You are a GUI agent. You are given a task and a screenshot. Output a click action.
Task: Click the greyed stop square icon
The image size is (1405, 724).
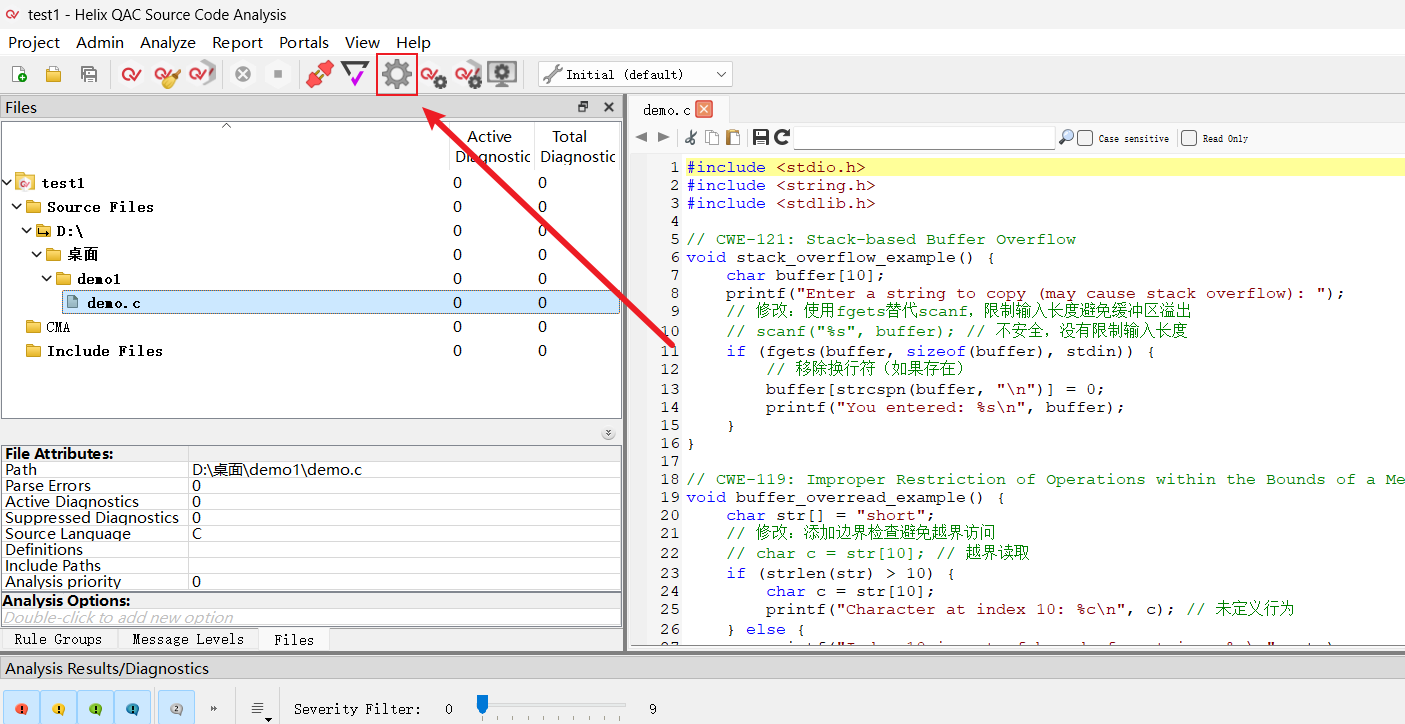coord(278,74)
